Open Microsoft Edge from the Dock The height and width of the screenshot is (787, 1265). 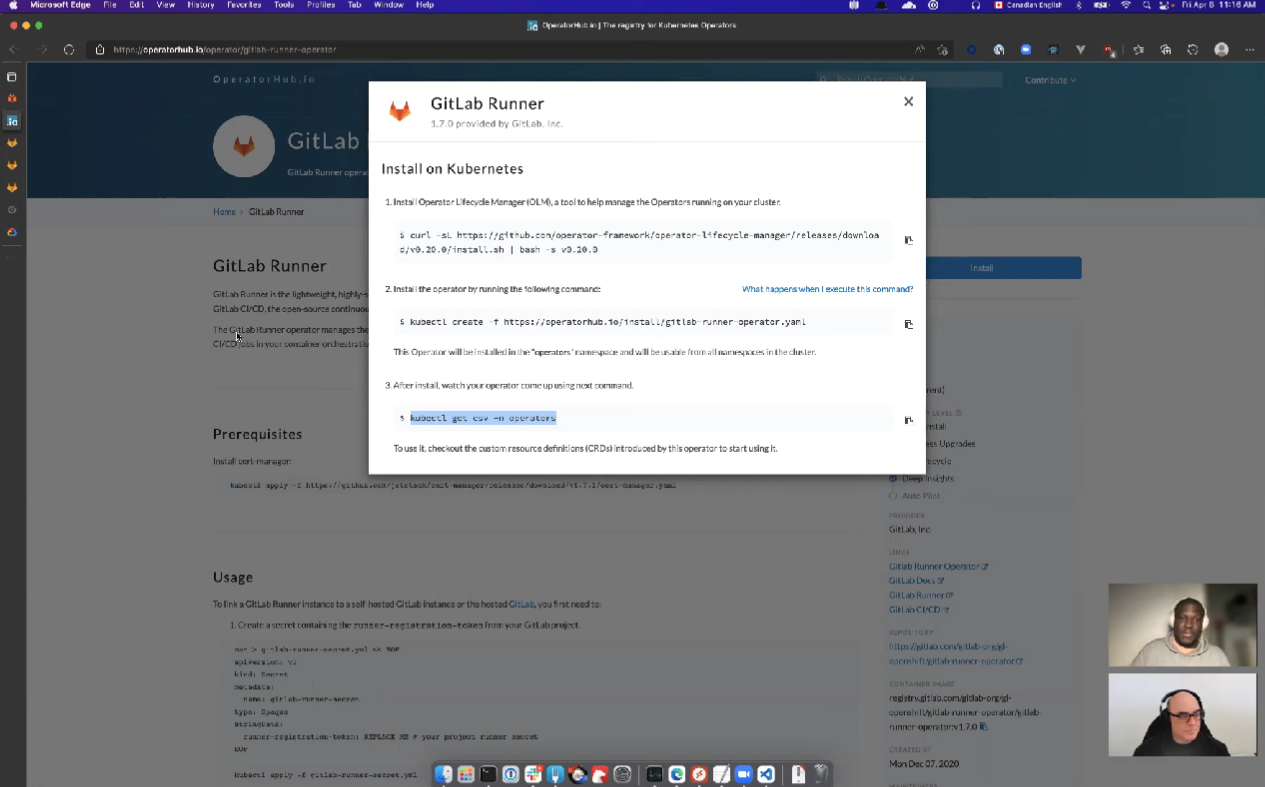[677, 774]
